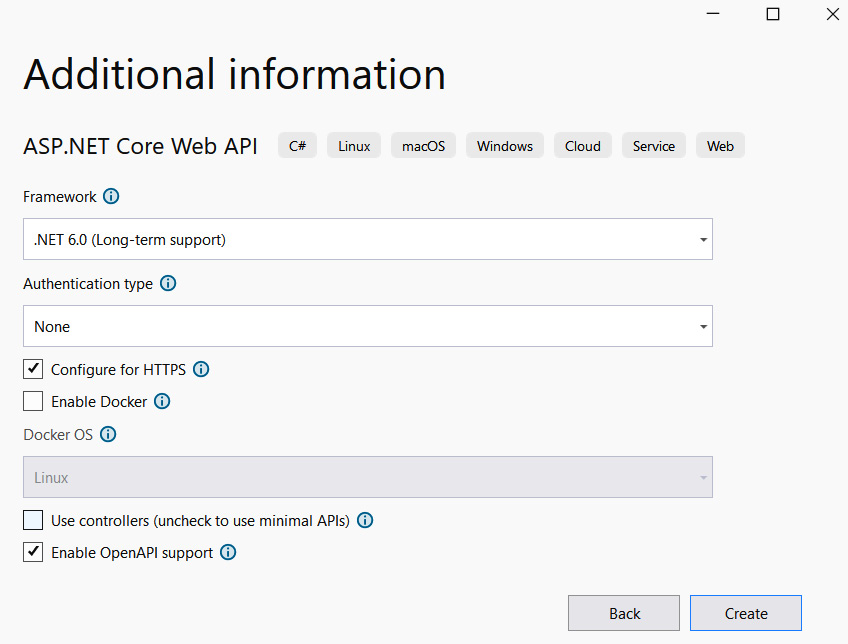Click the Docker OS label text

(58, 435)
